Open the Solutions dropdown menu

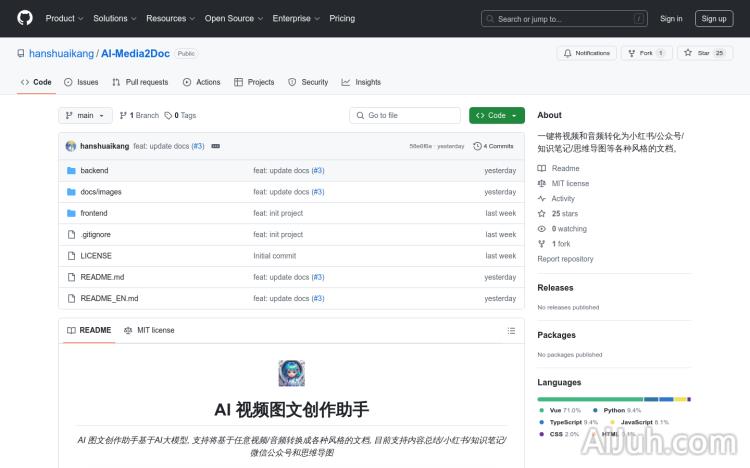(114, 18)
